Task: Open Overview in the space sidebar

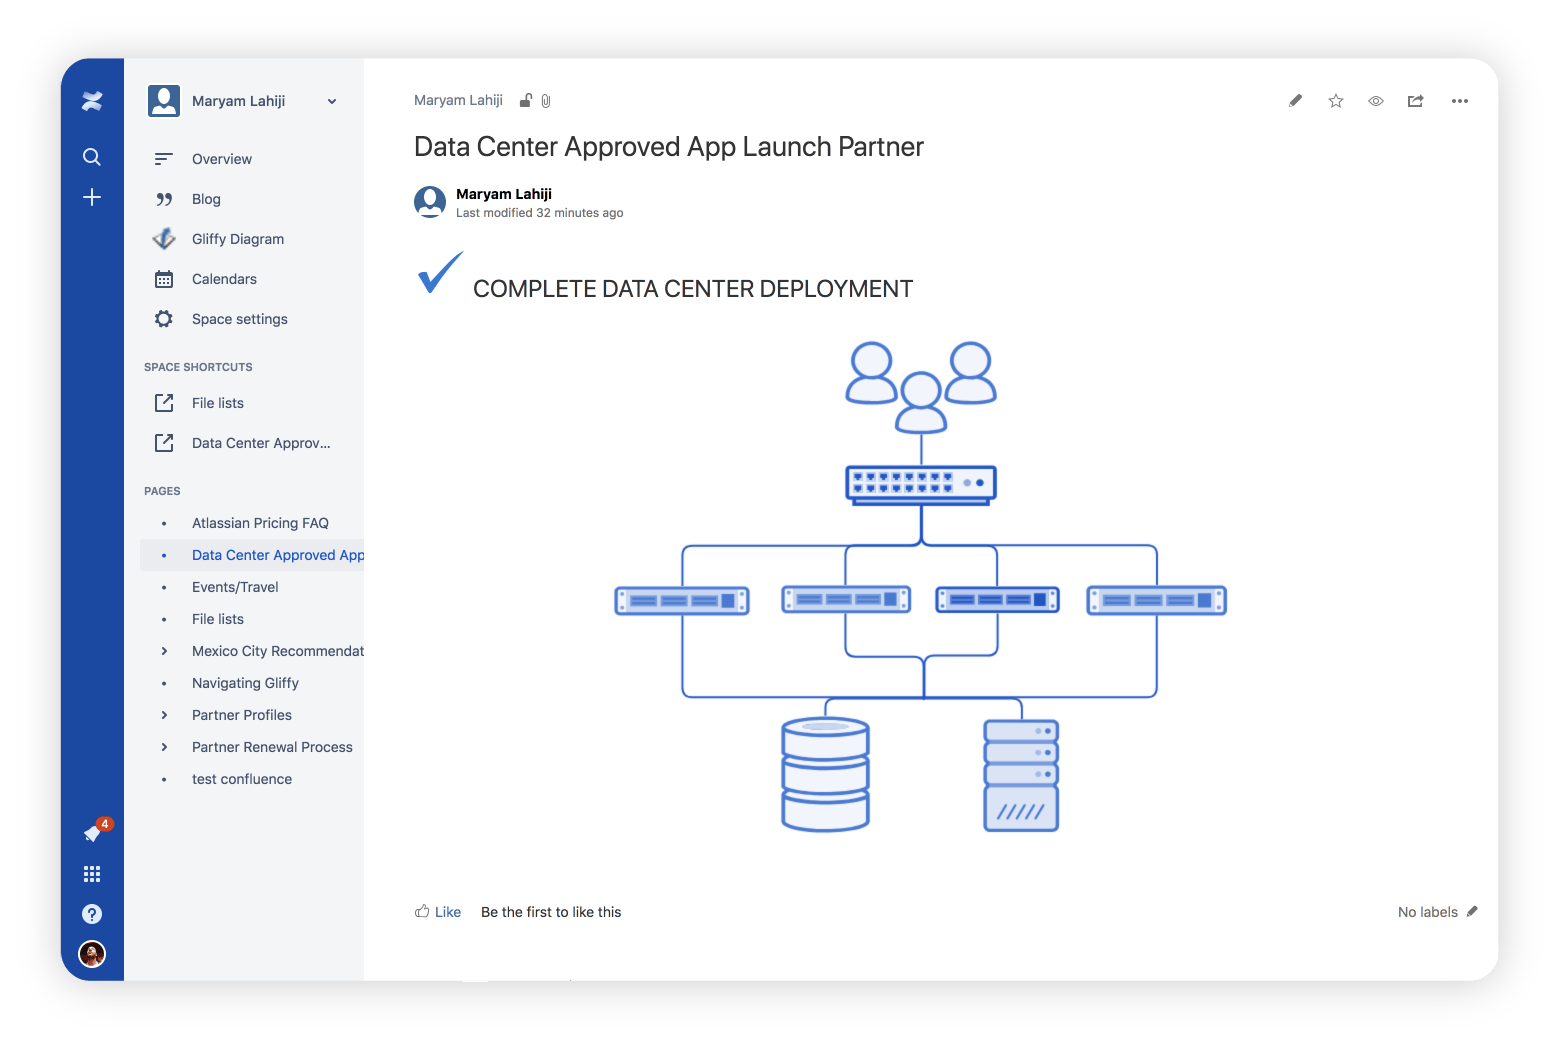Action: pos(222,159)
